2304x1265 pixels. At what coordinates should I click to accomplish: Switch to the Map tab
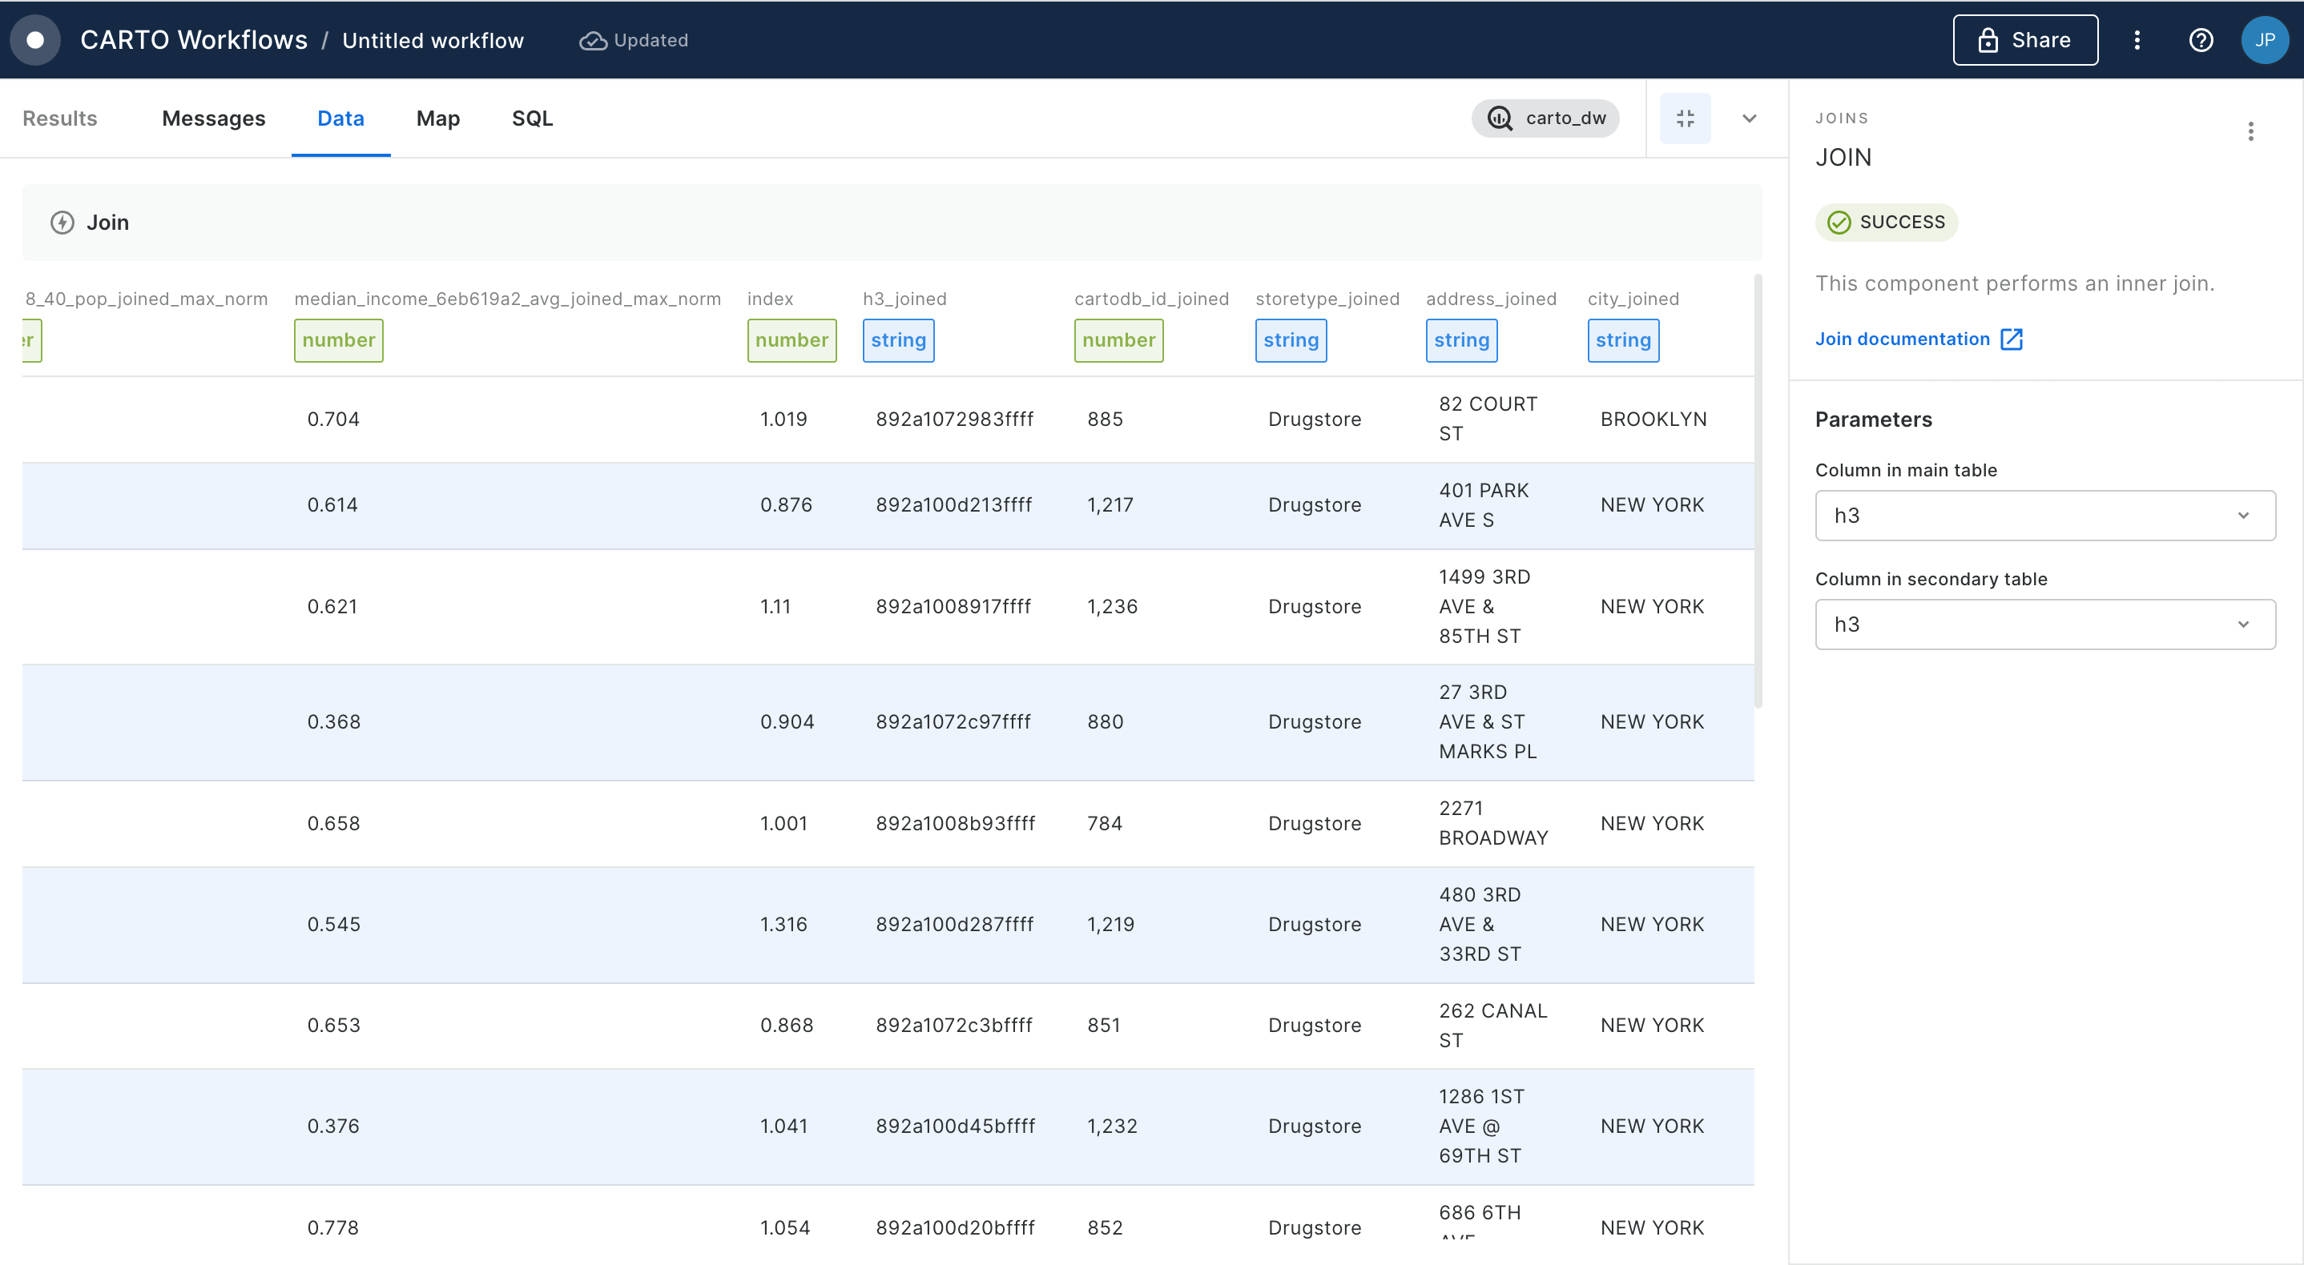(438, 118)
